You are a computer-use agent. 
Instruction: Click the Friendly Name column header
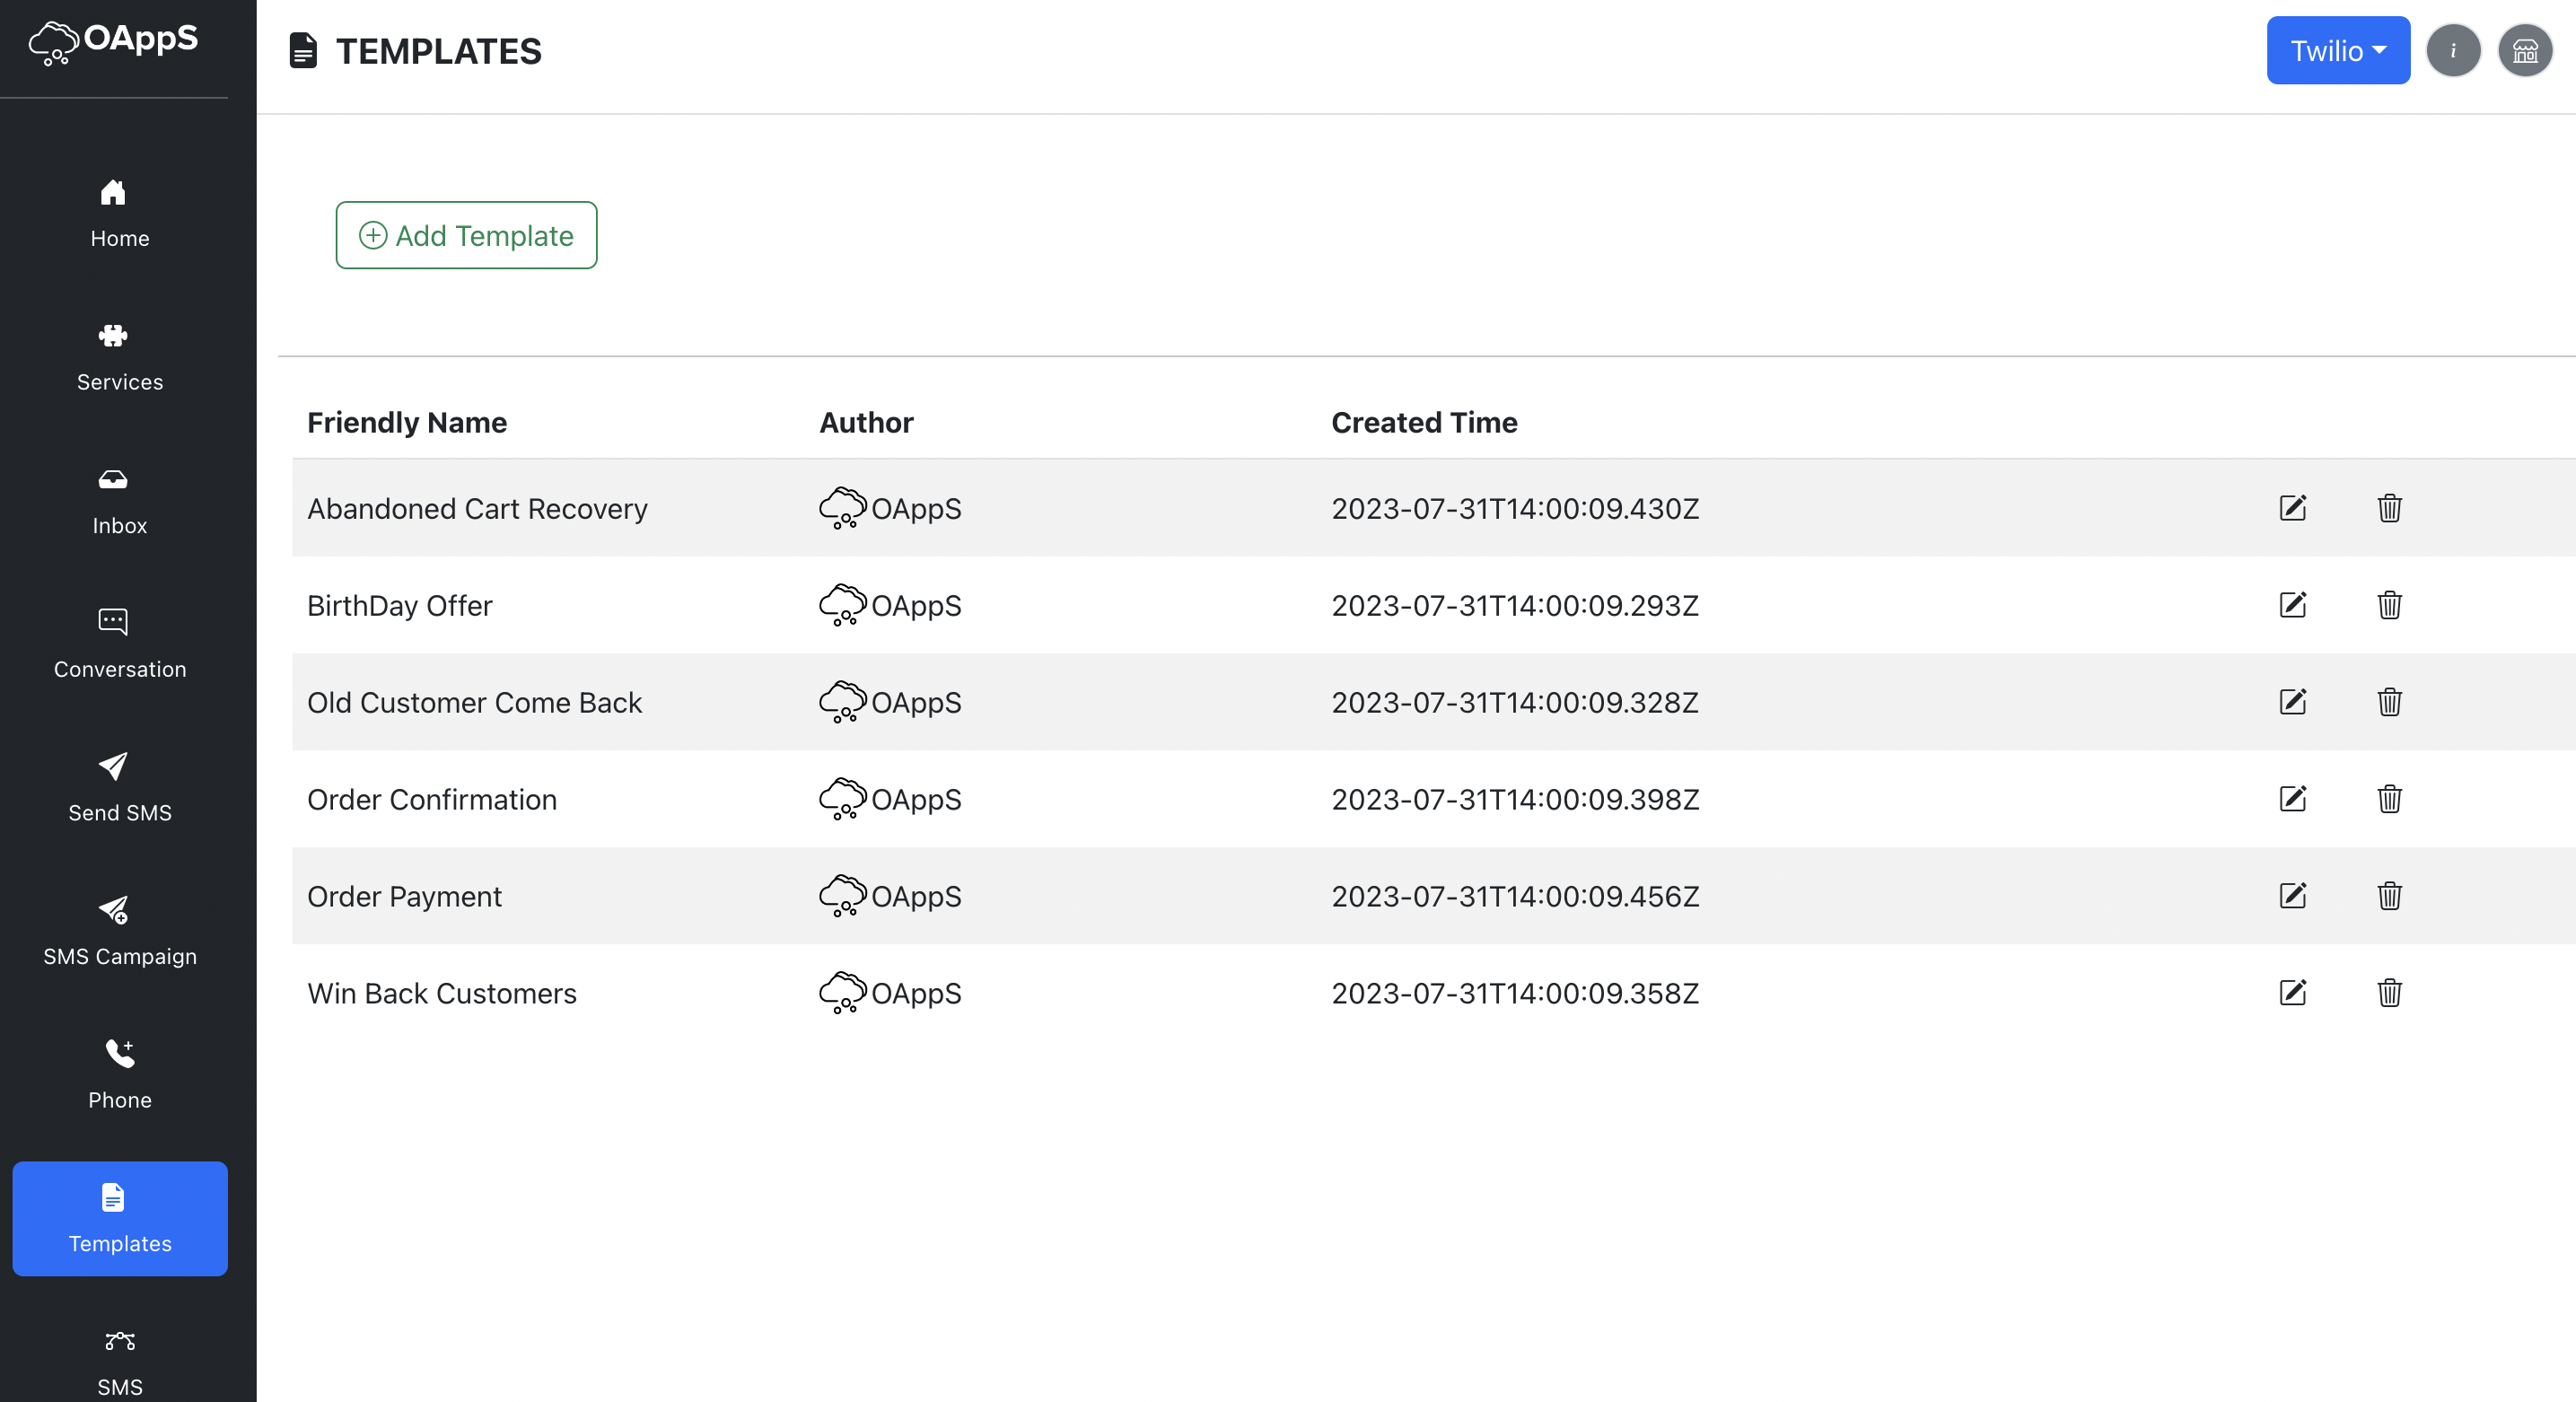pyautogui.click(x=407, y=422)
